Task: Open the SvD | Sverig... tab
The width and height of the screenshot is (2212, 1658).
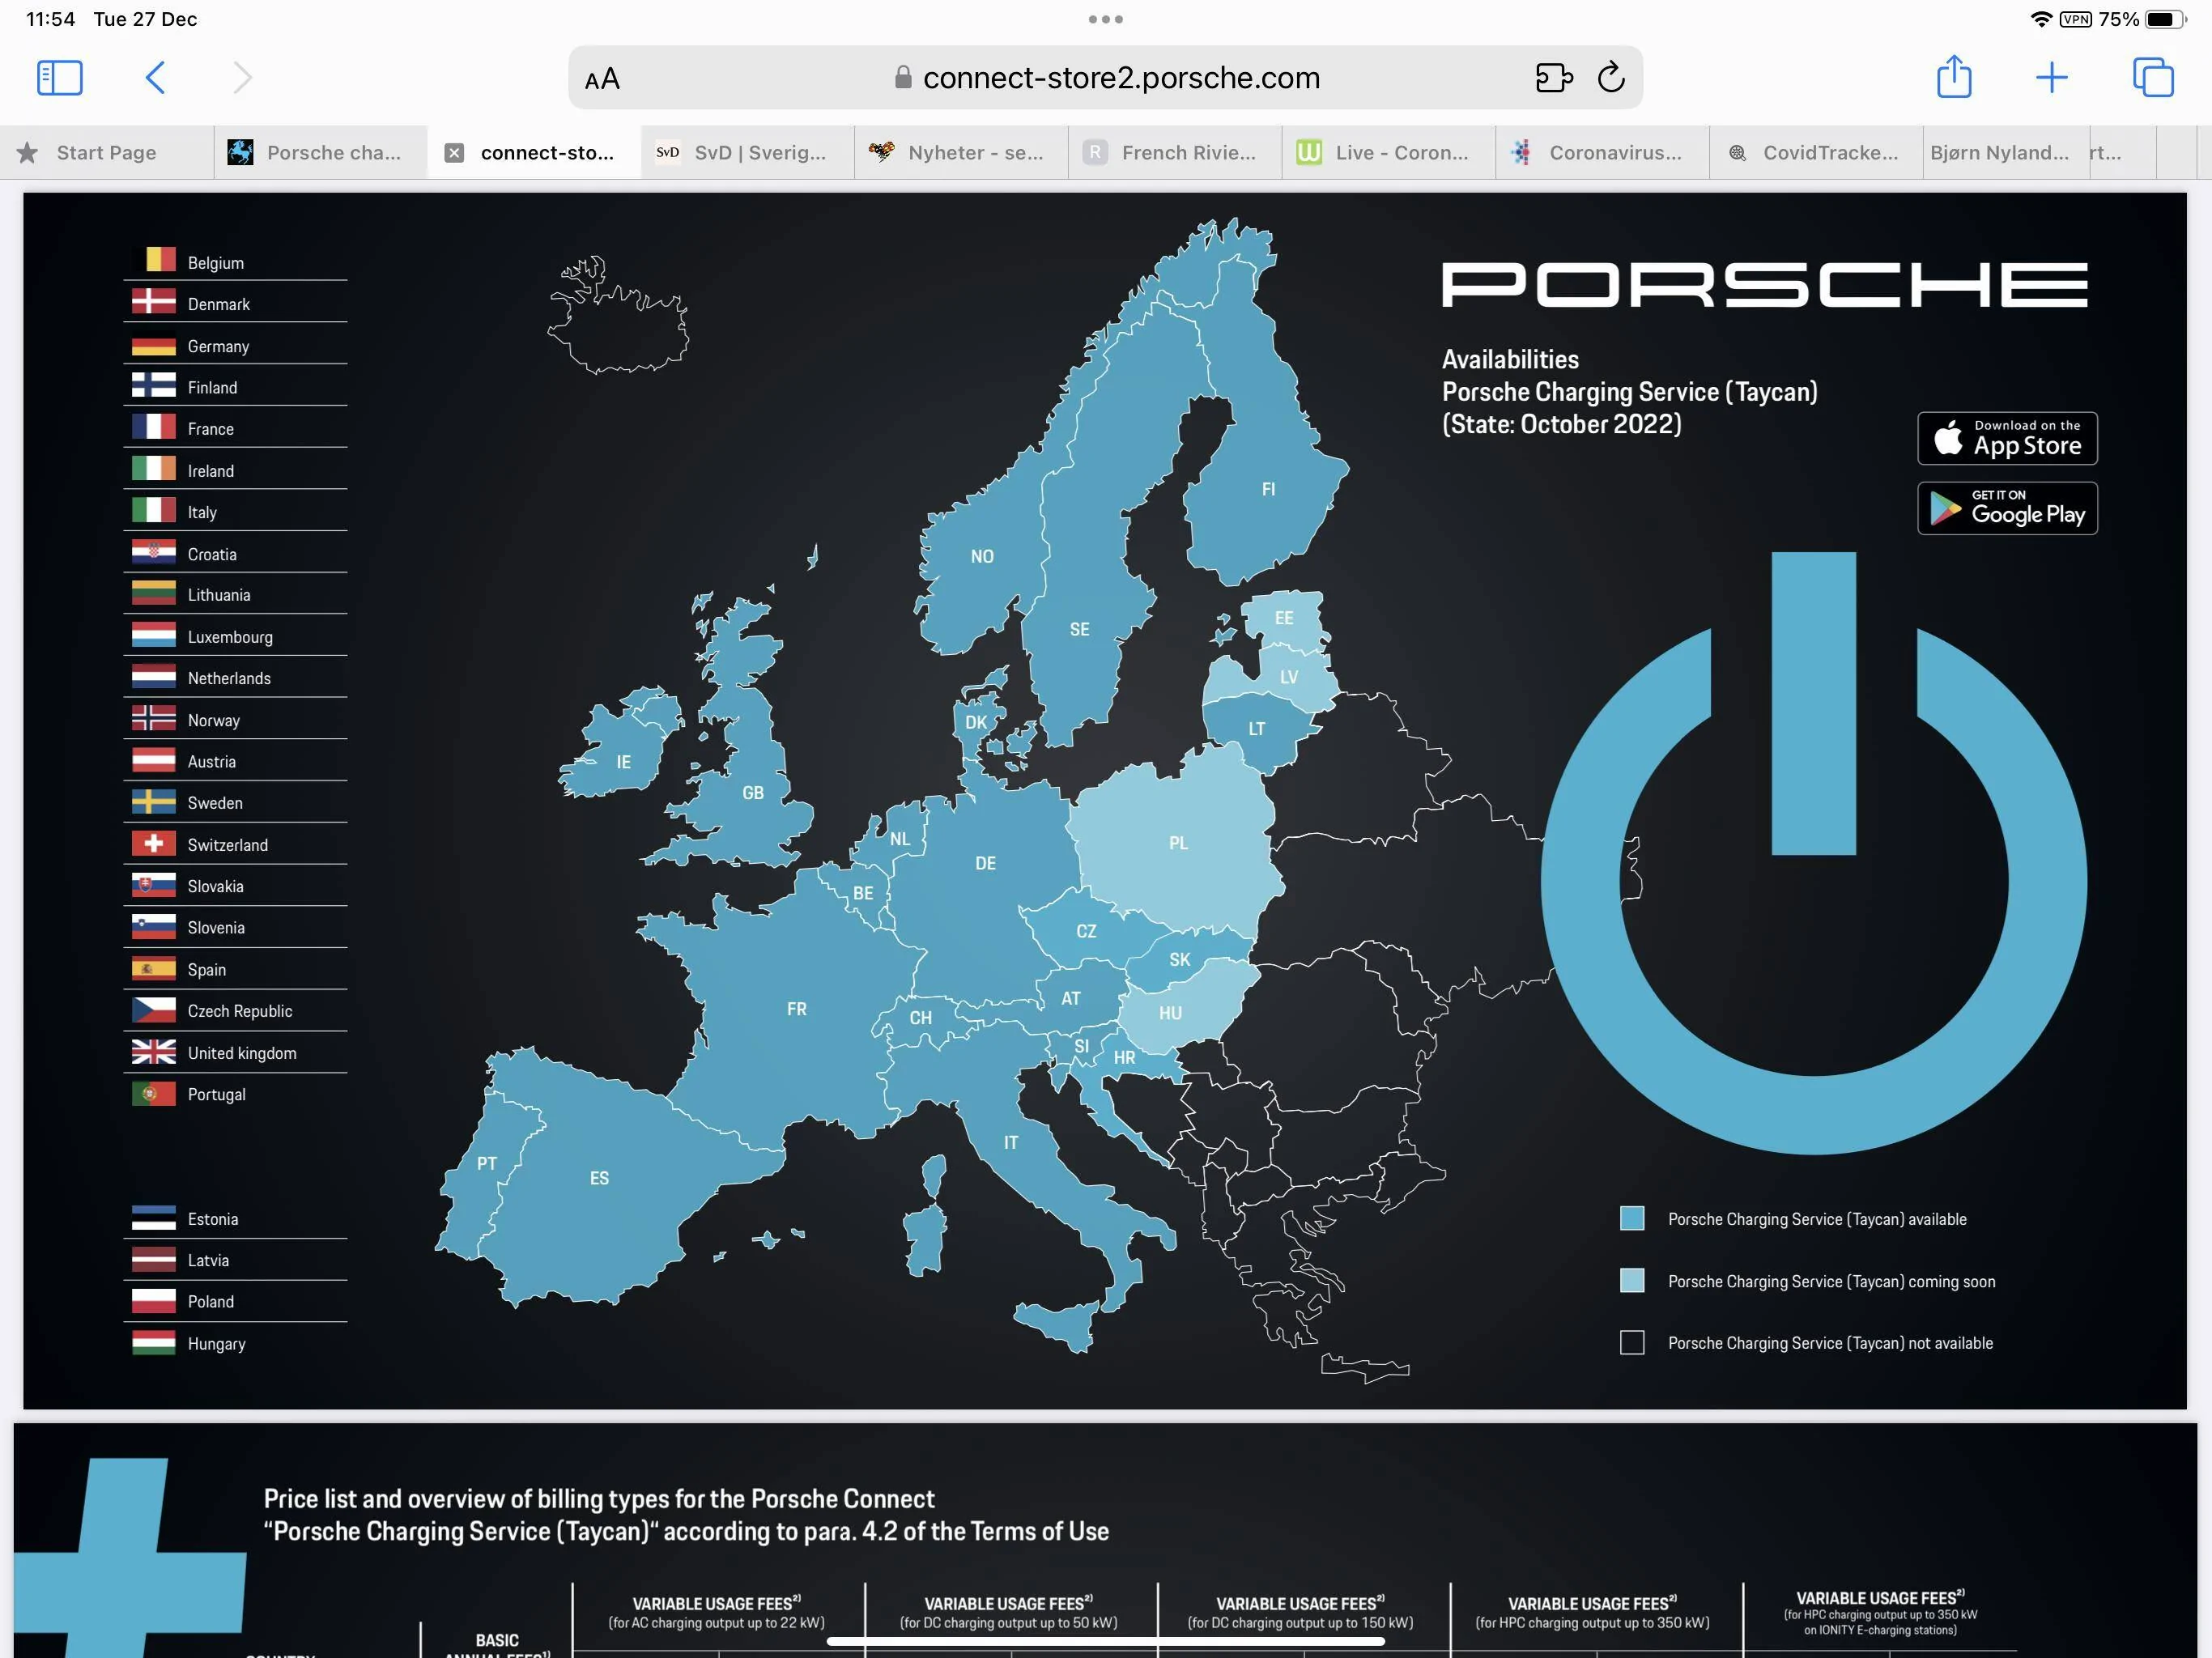Action: click(747, 152)
